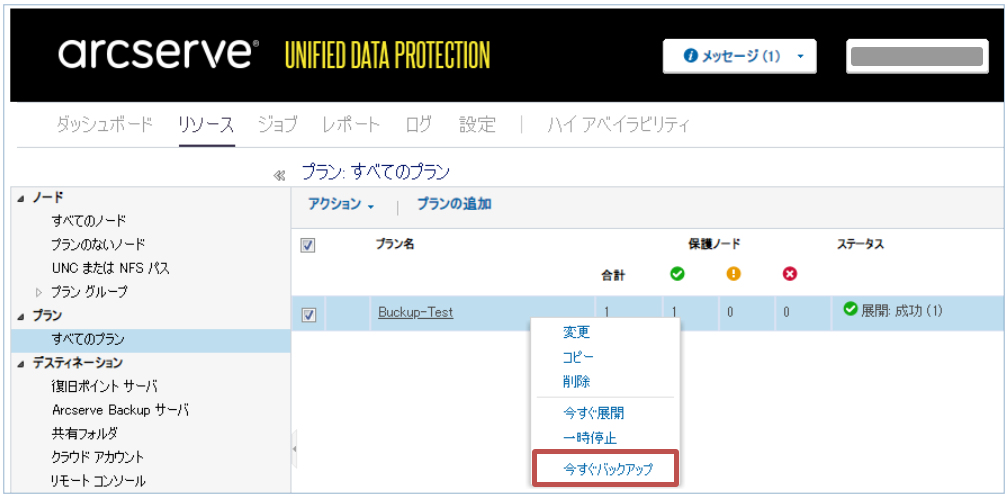Click the プラン: すべてのプラン heading
This screenshot has height=496, width=1007.
pyautogui.click(x=376, y=173)
